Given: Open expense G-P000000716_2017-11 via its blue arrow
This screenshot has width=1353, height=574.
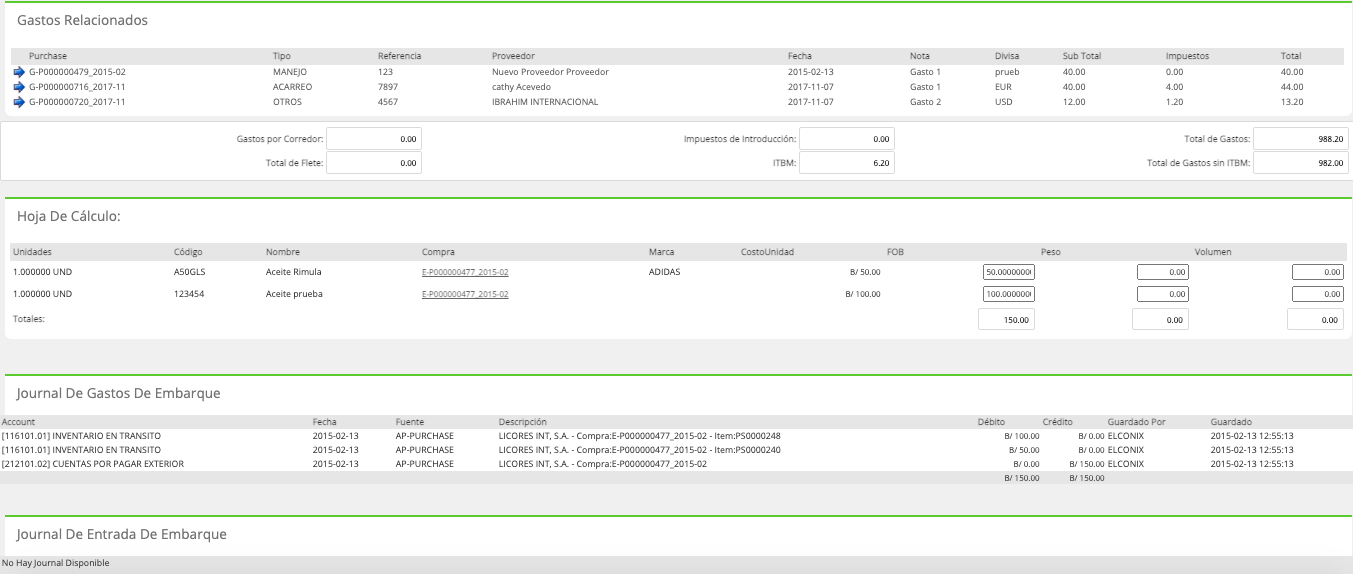Looking at the screenshot, I should 19,87.
